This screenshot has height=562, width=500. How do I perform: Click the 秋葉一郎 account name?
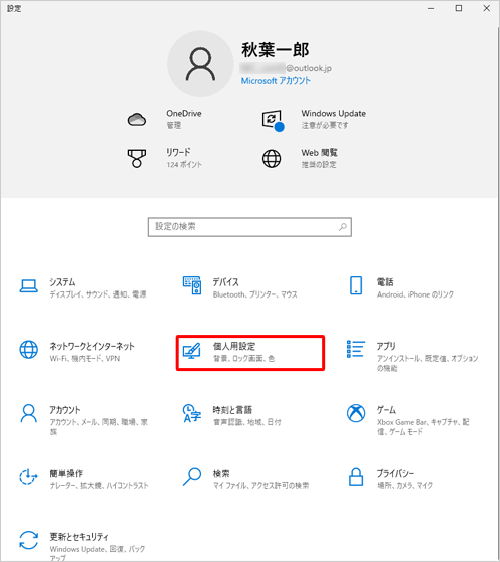[x=275, y=50]
